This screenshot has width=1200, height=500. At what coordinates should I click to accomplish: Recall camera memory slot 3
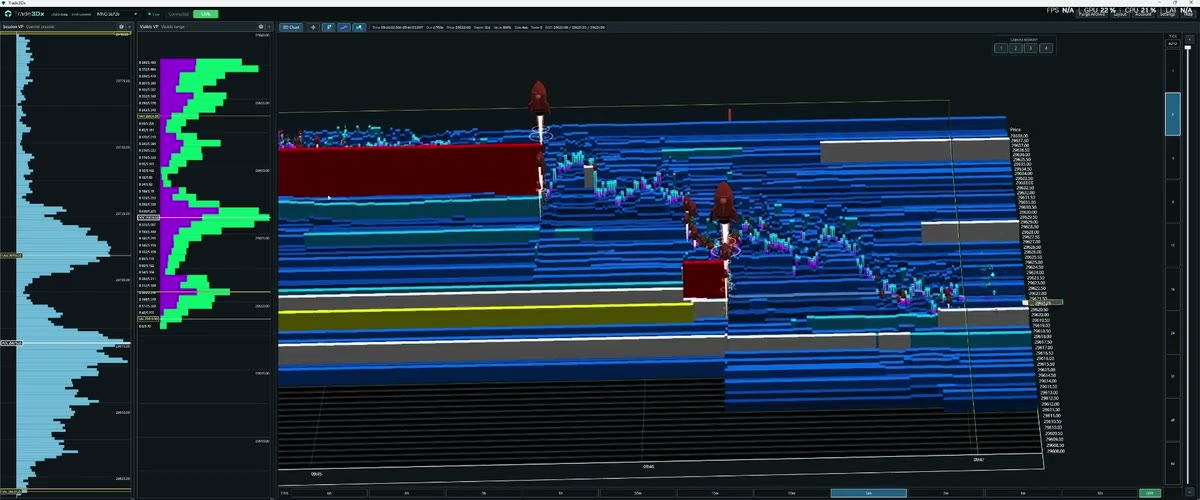pyautogui.click(x=1031, y=48)
